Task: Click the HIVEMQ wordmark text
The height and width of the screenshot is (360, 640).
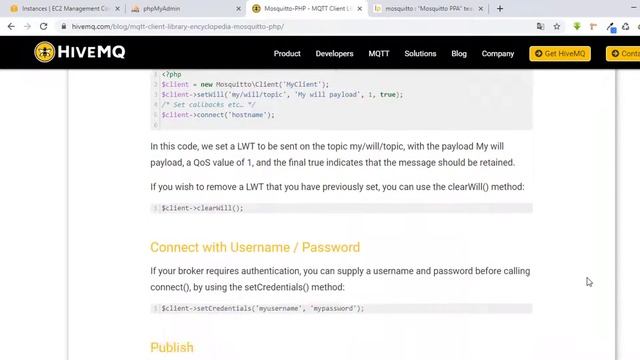Action: coord(91,52)
